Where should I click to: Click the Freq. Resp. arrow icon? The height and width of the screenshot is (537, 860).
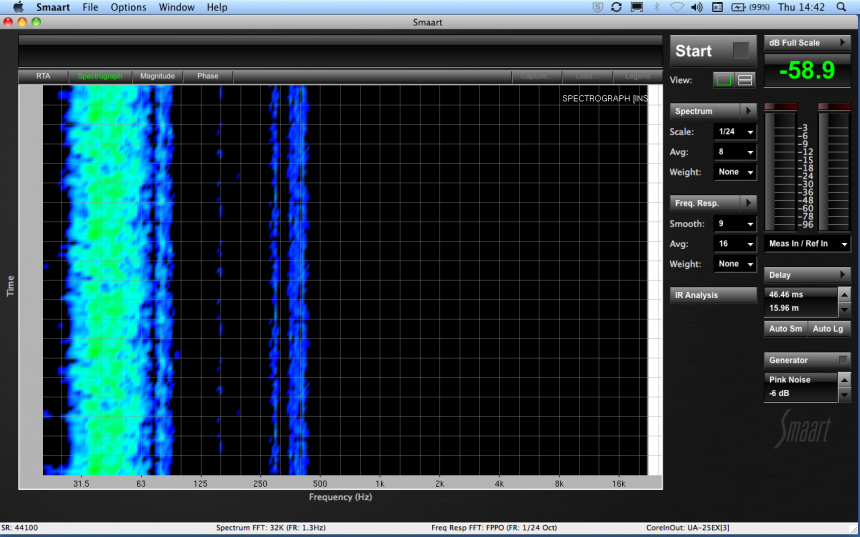coord(747,203)
